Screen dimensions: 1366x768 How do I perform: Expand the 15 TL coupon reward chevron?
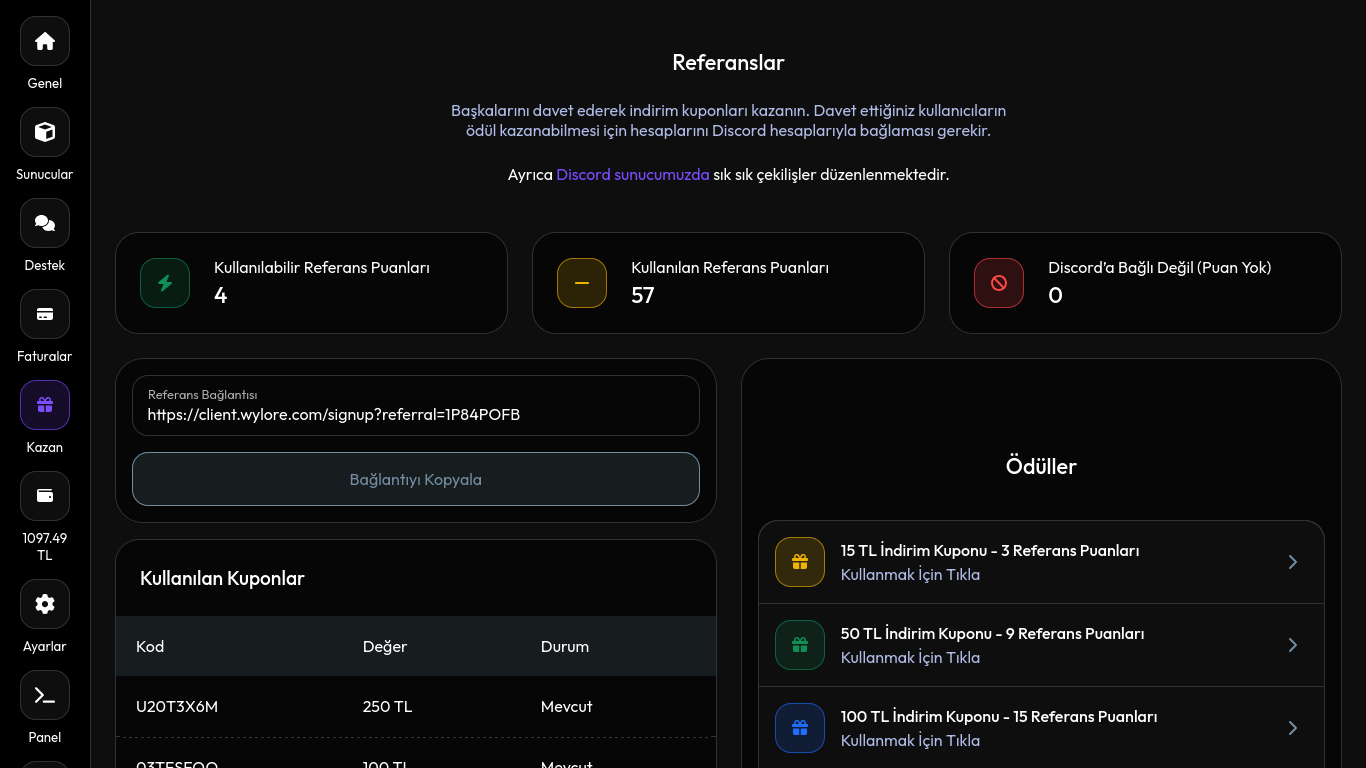[x=1292, y=562]
